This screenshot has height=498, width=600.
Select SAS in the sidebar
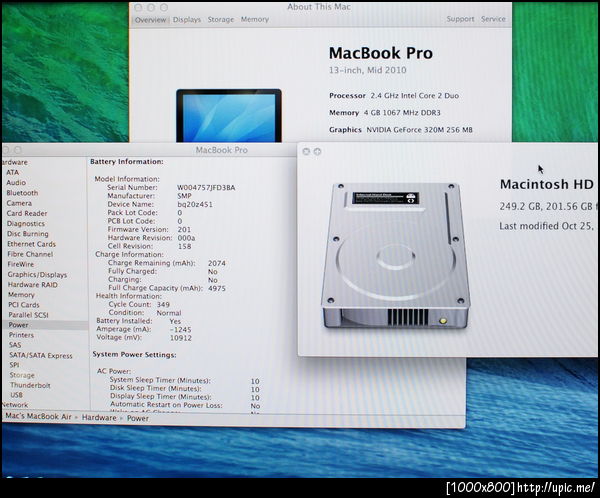(15, 345)
